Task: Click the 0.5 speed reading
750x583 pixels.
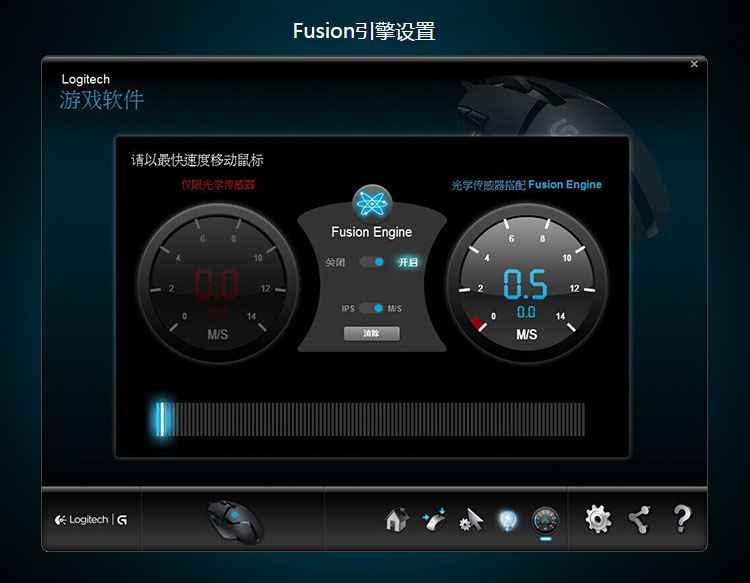Action: click(525, 284)
